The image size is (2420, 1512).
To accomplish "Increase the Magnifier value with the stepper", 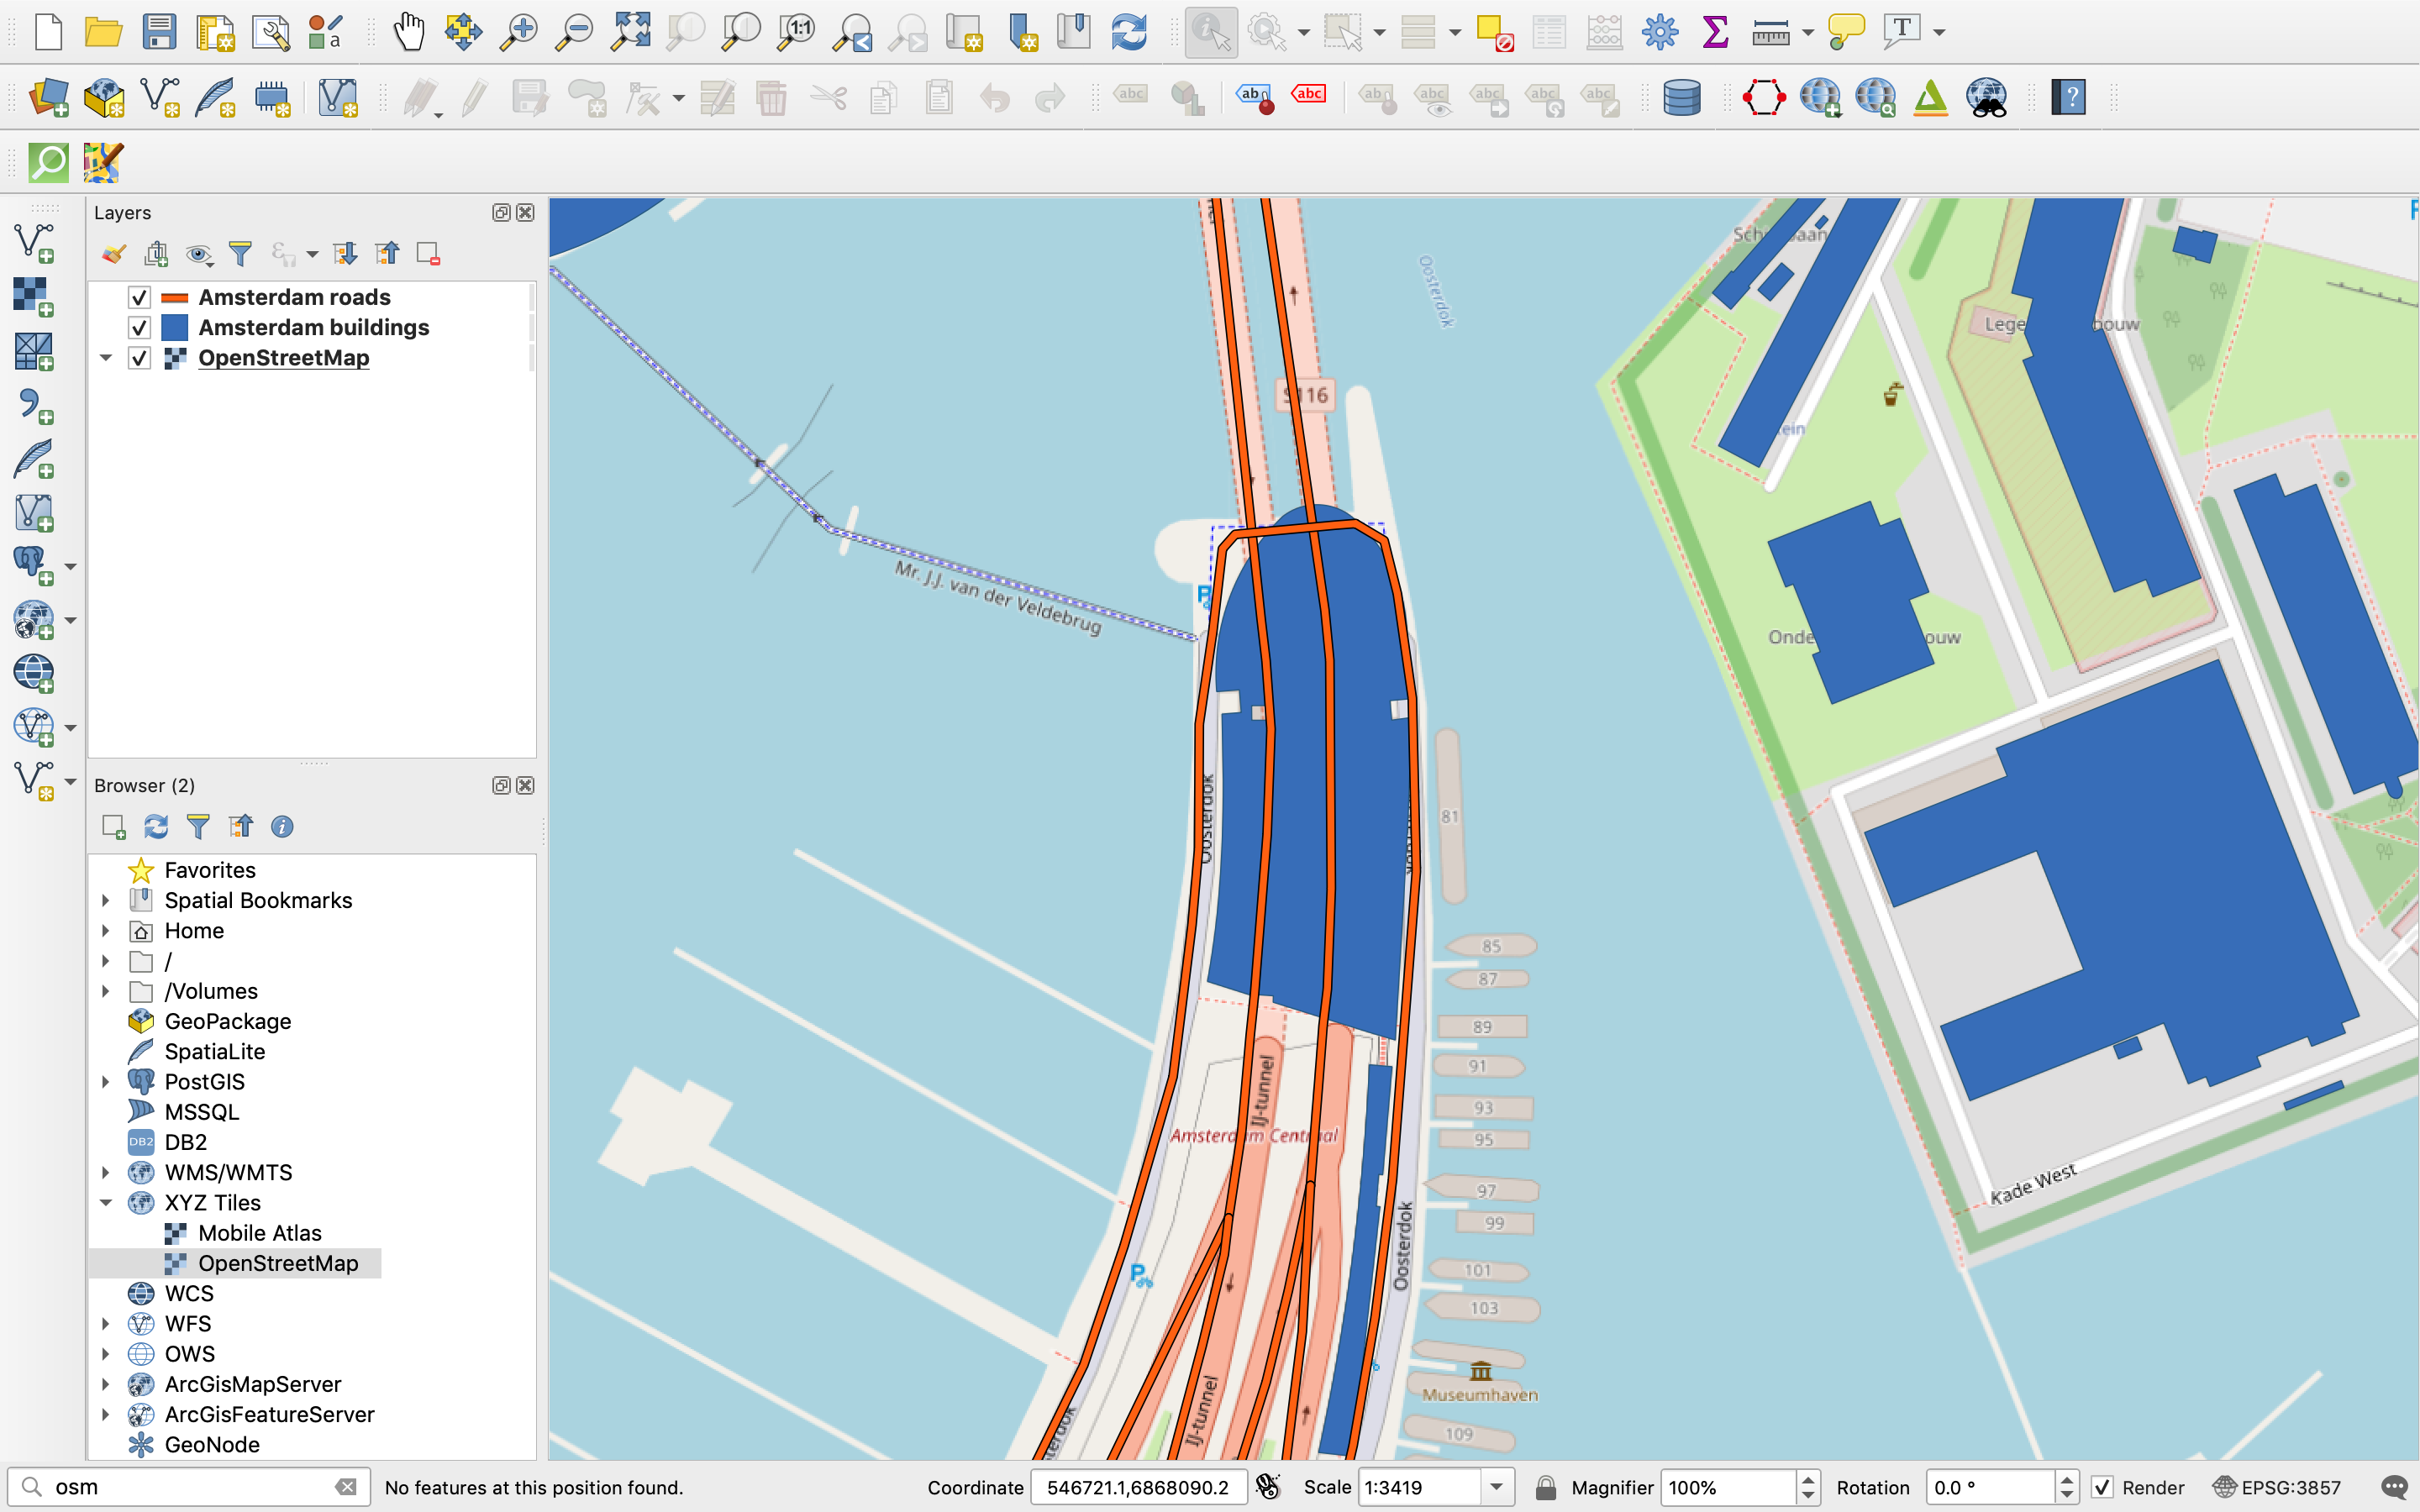I will click(x=1810, y=1479).
